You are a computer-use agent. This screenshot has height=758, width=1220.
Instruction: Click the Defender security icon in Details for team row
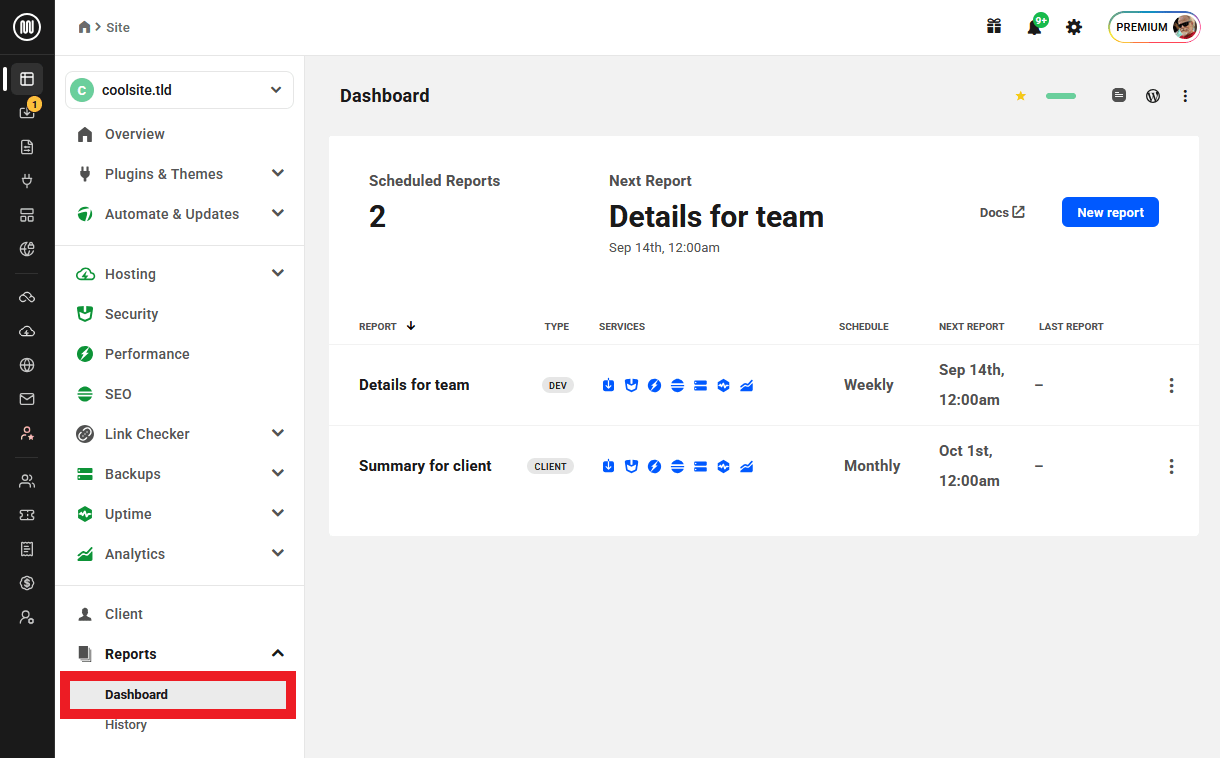point(631,385)
